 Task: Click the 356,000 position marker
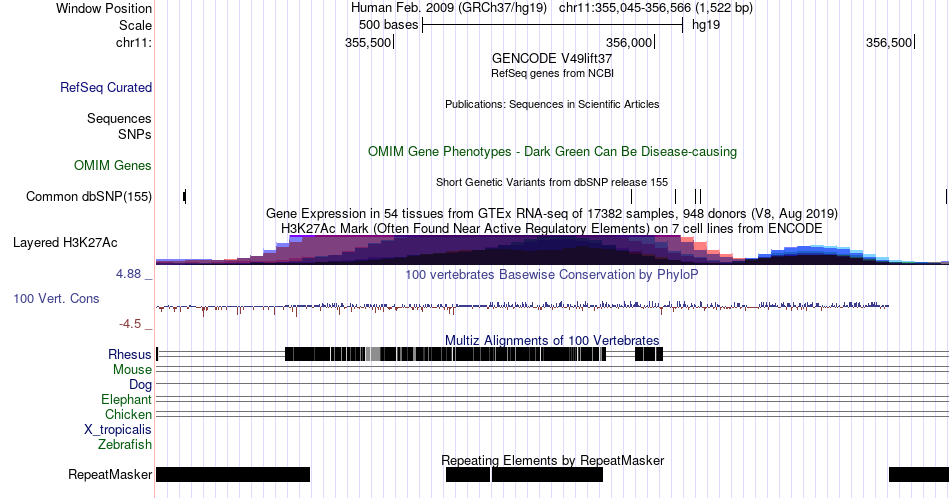[629, 42]
